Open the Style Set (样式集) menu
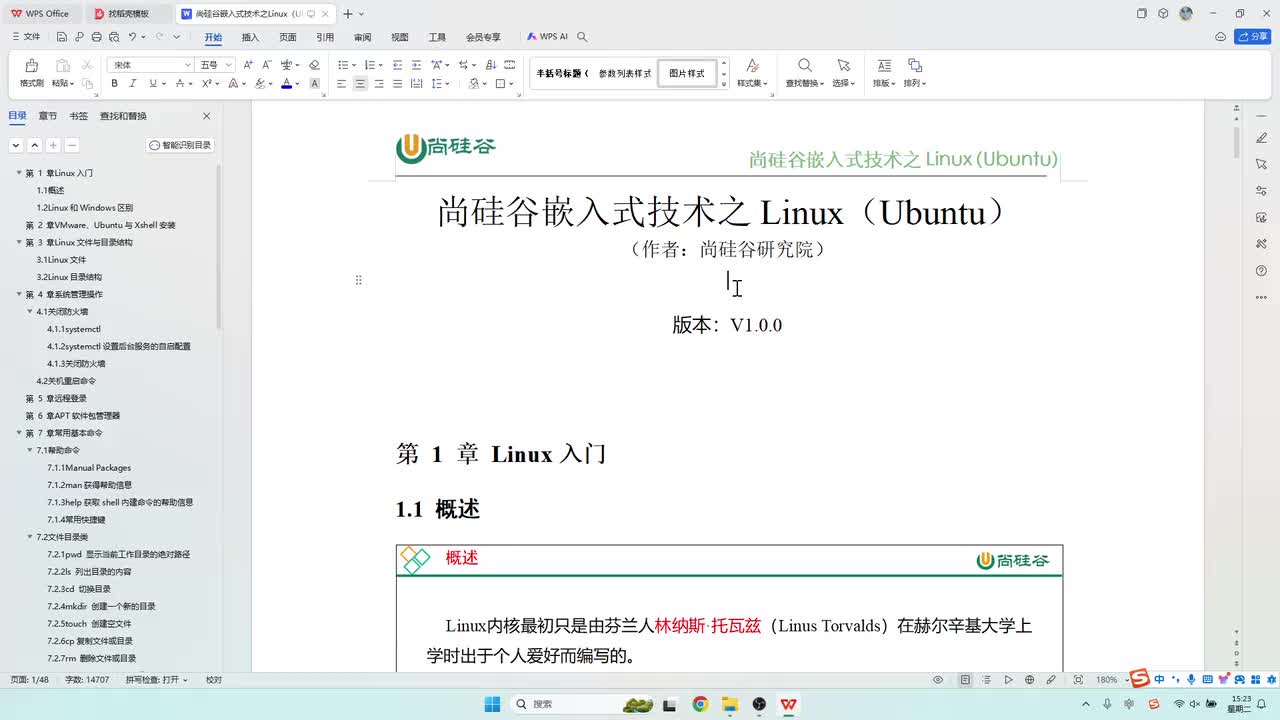 [752, 72]
